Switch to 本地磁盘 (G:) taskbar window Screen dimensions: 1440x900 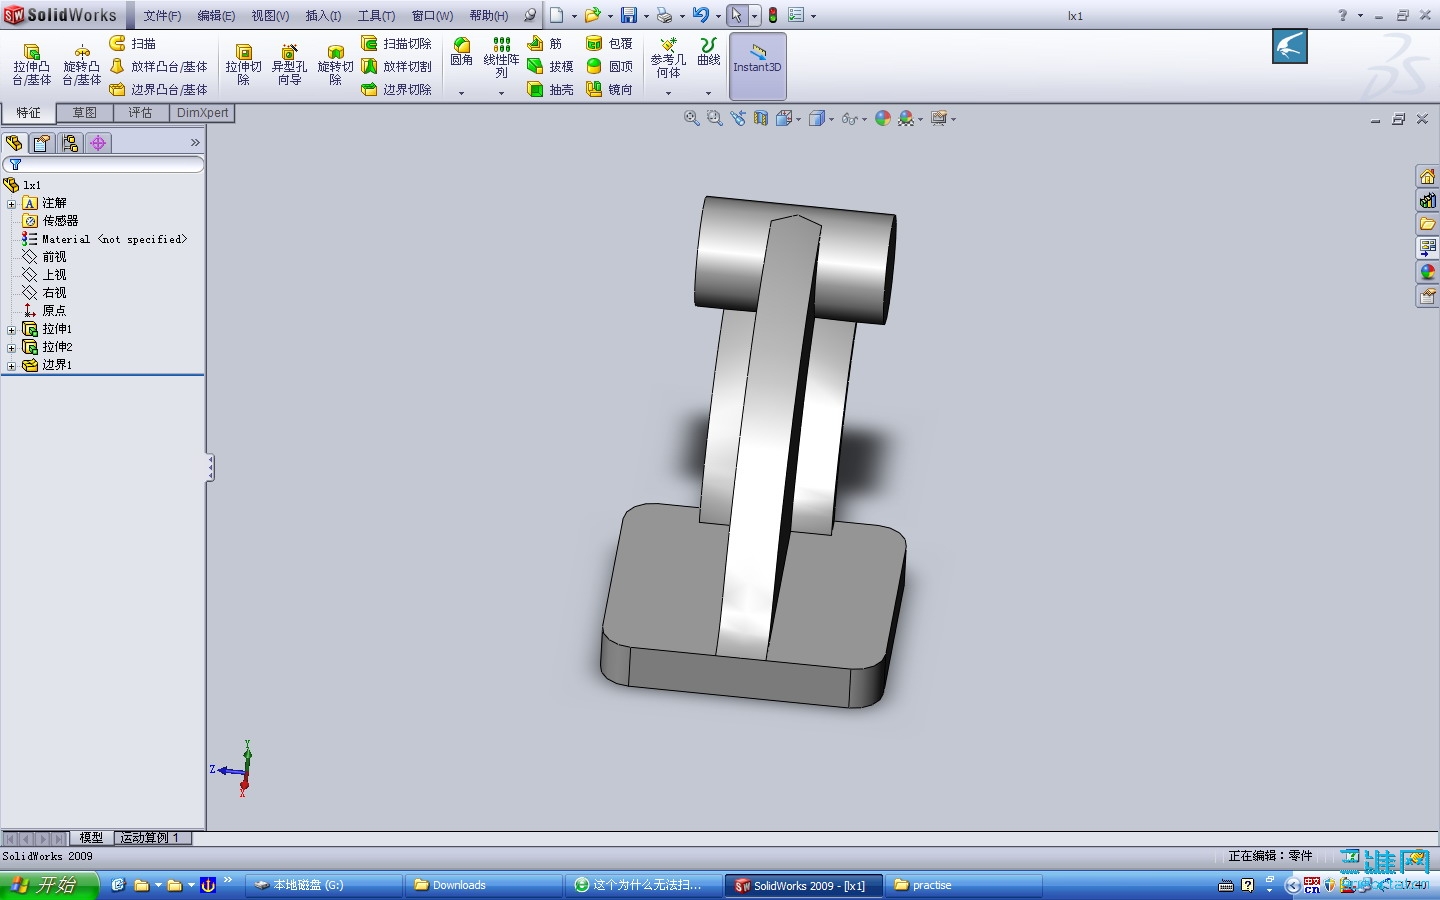pyautogui.click(x=323, y=885)
